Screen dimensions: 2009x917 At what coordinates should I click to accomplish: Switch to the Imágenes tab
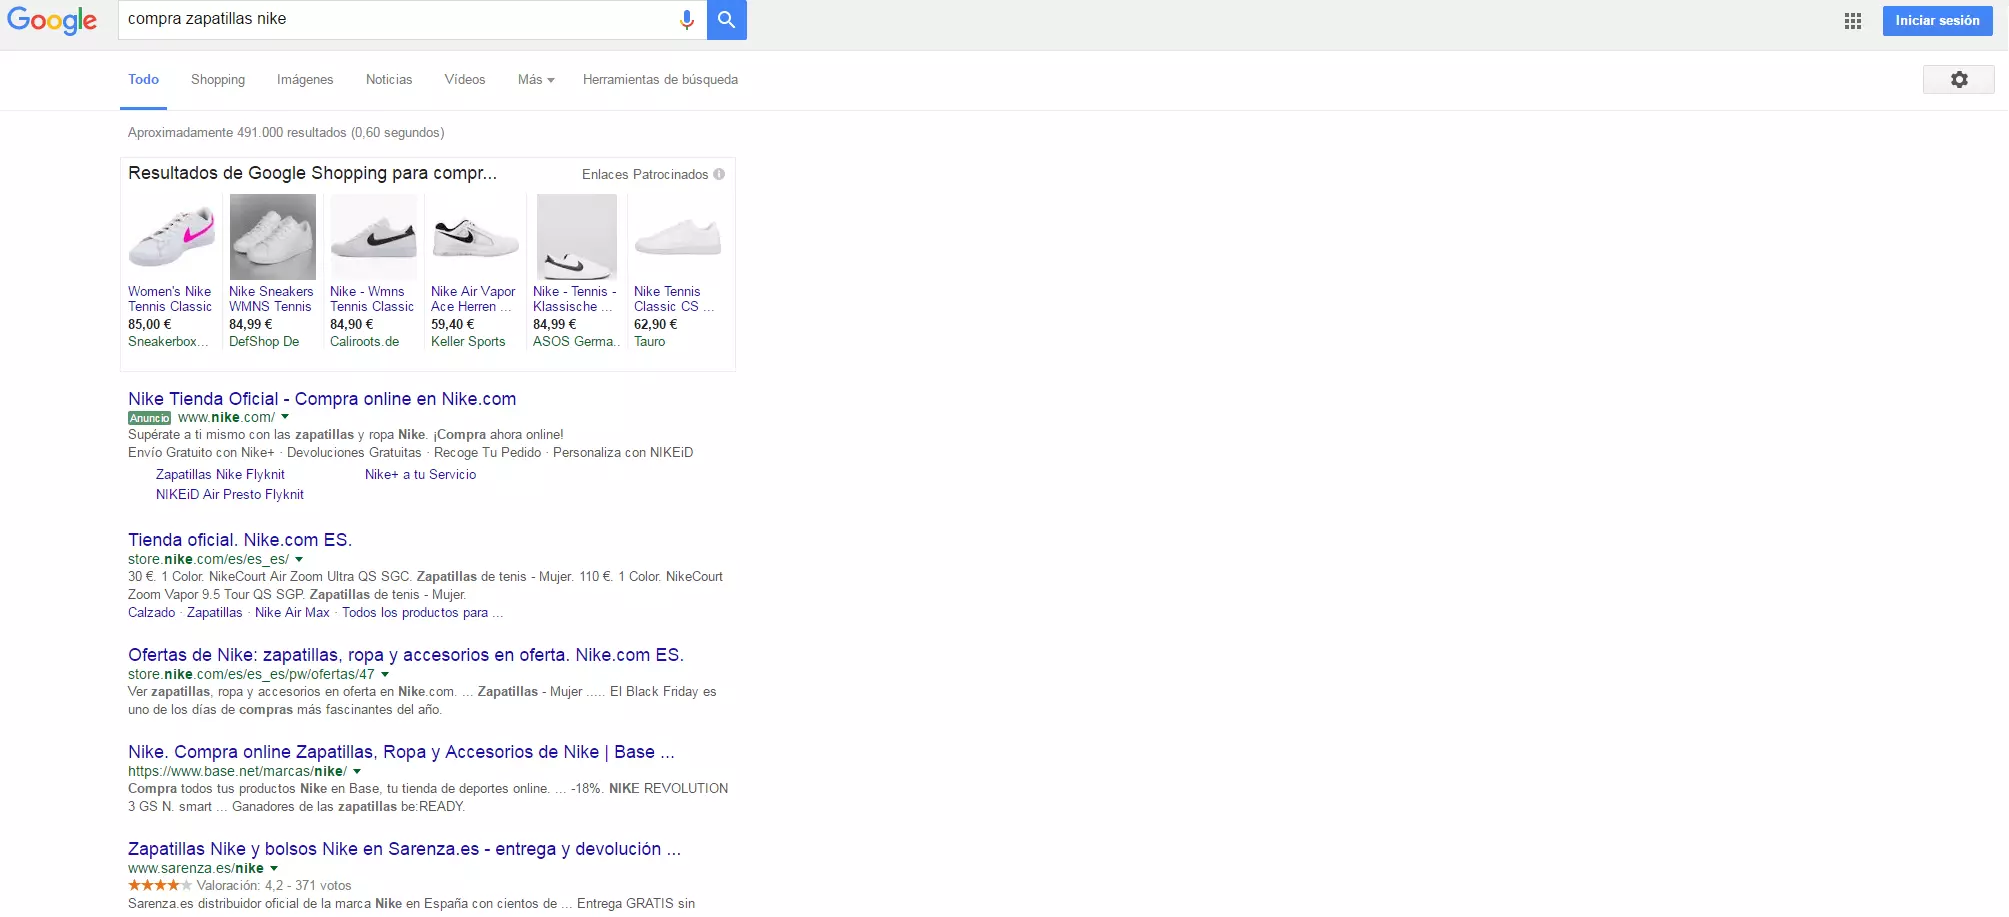coord(305,80)
